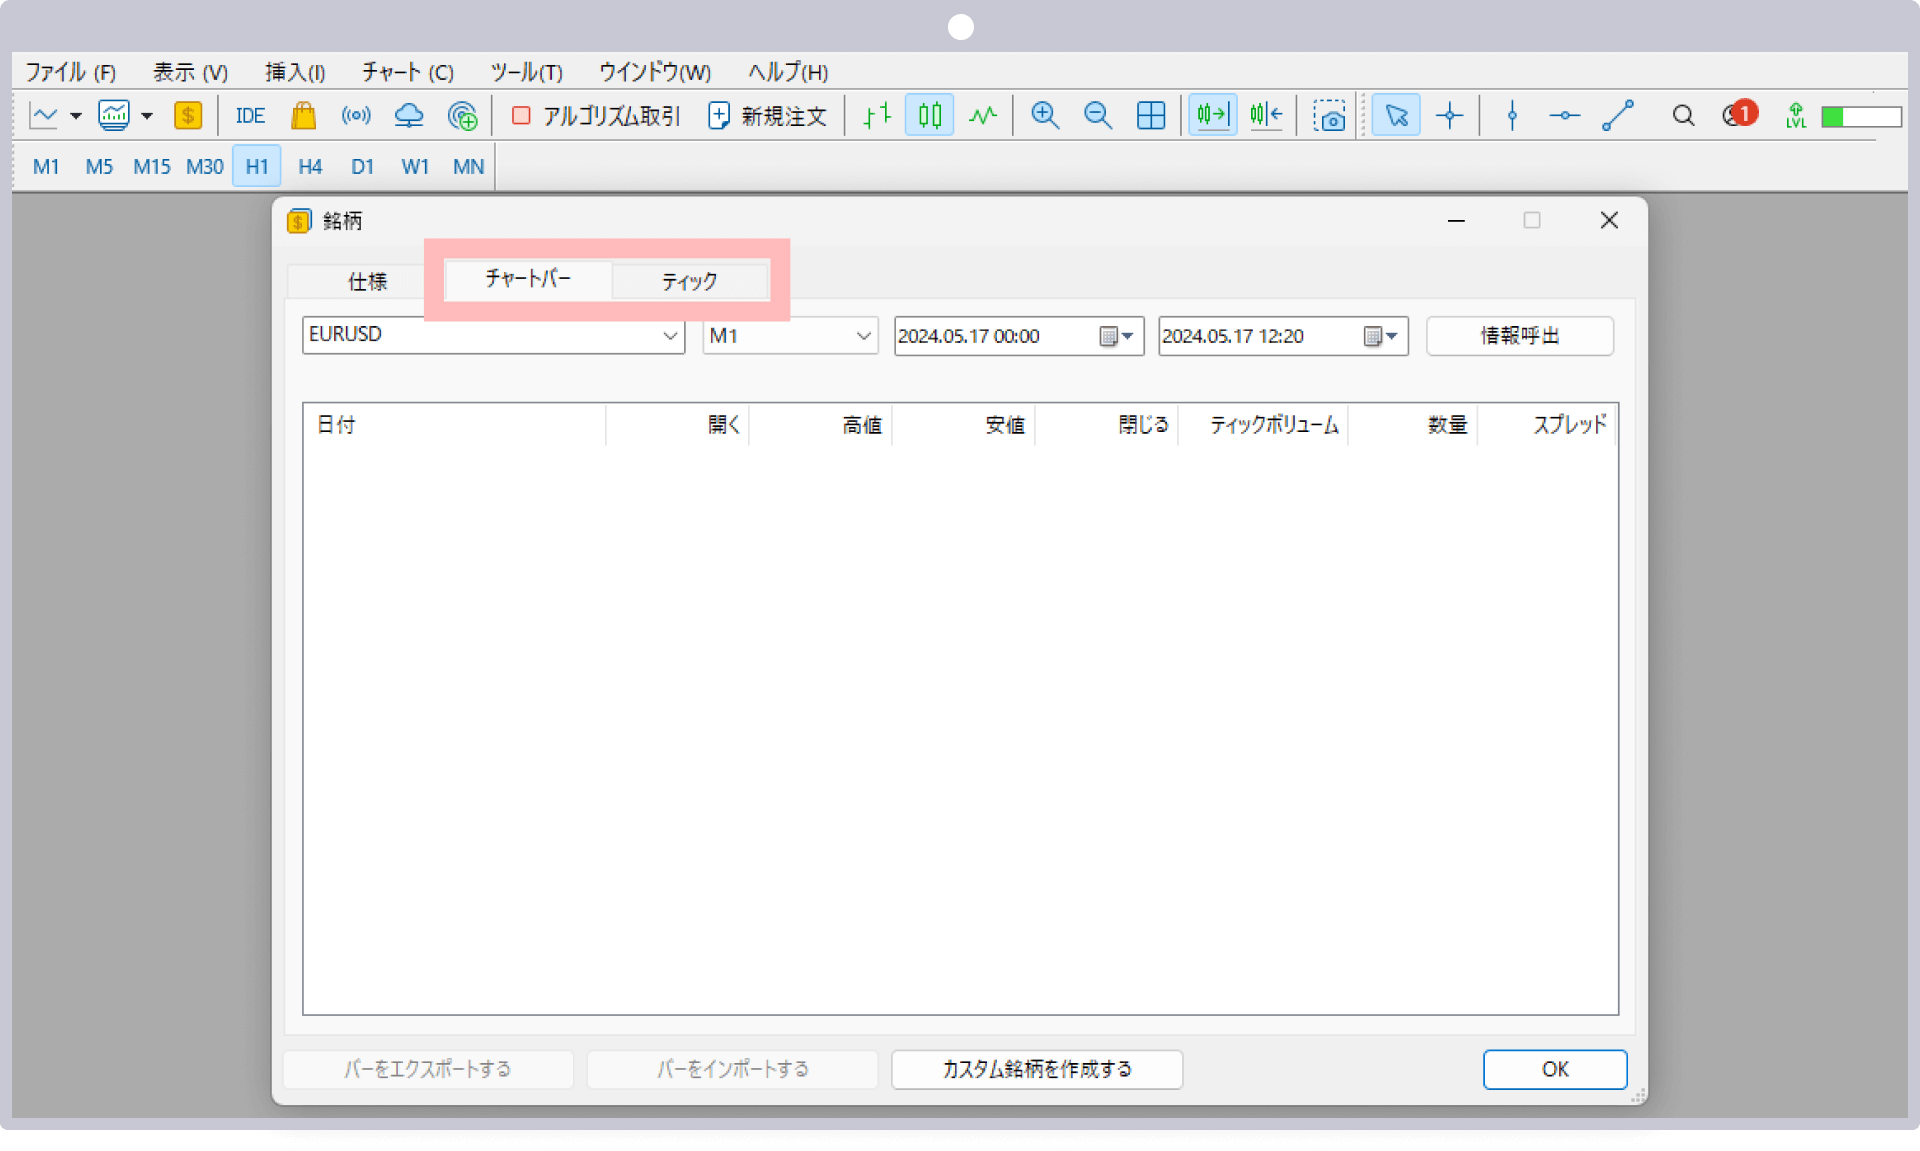Switch to the 仕様 tab
The height and width of the screenshot is (1151, 1920).
click(367, 281)
